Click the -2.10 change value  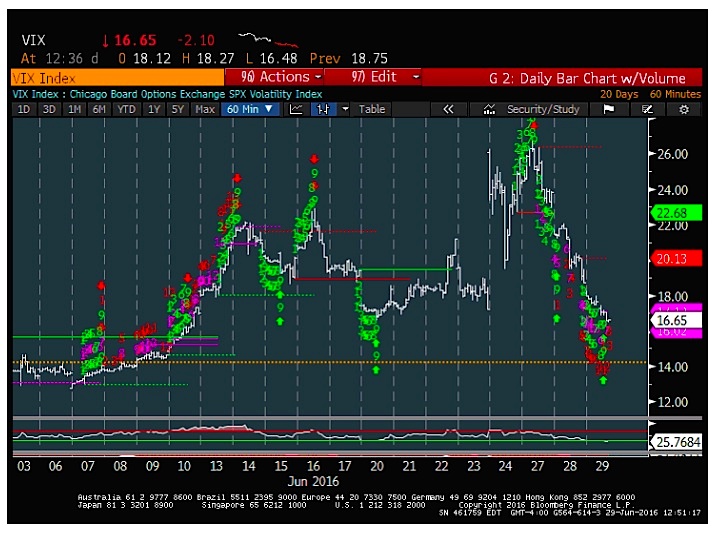pyautogui.click(x=196, y=40)
